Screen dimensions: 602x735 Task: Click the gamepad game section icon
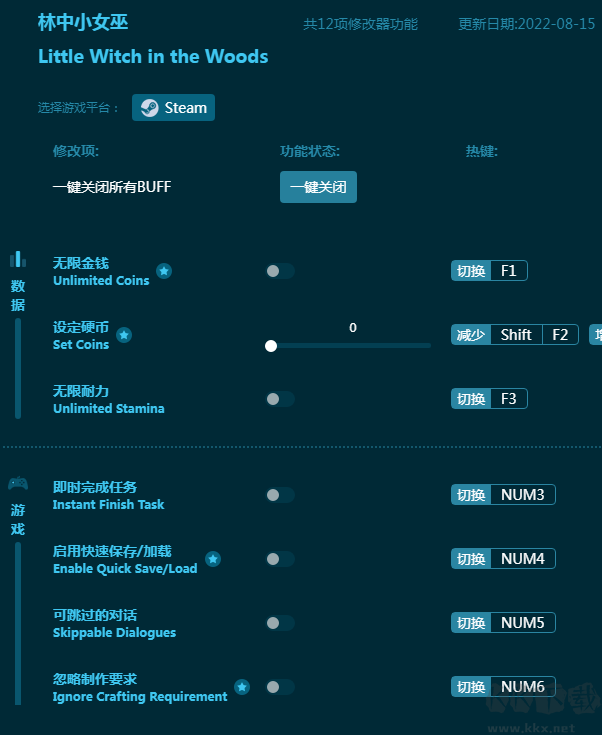click(x=18, y=483)
